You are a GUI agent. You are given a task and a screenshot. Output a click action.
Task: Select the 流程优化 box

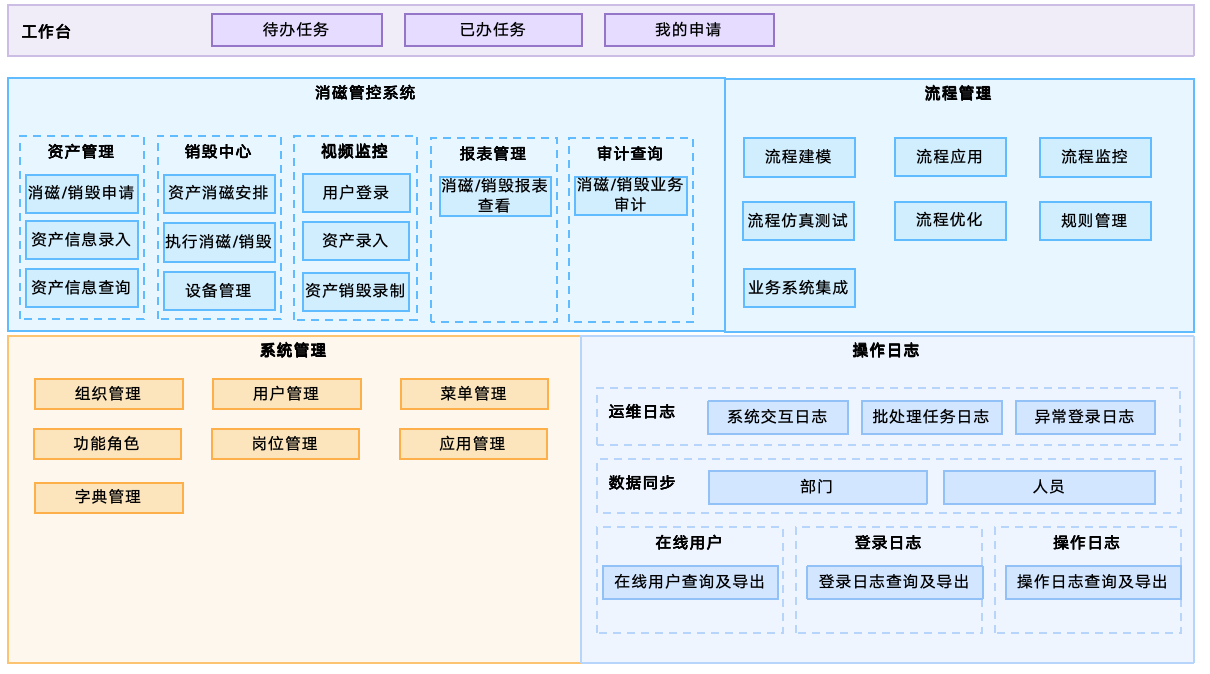pos(950,221)
